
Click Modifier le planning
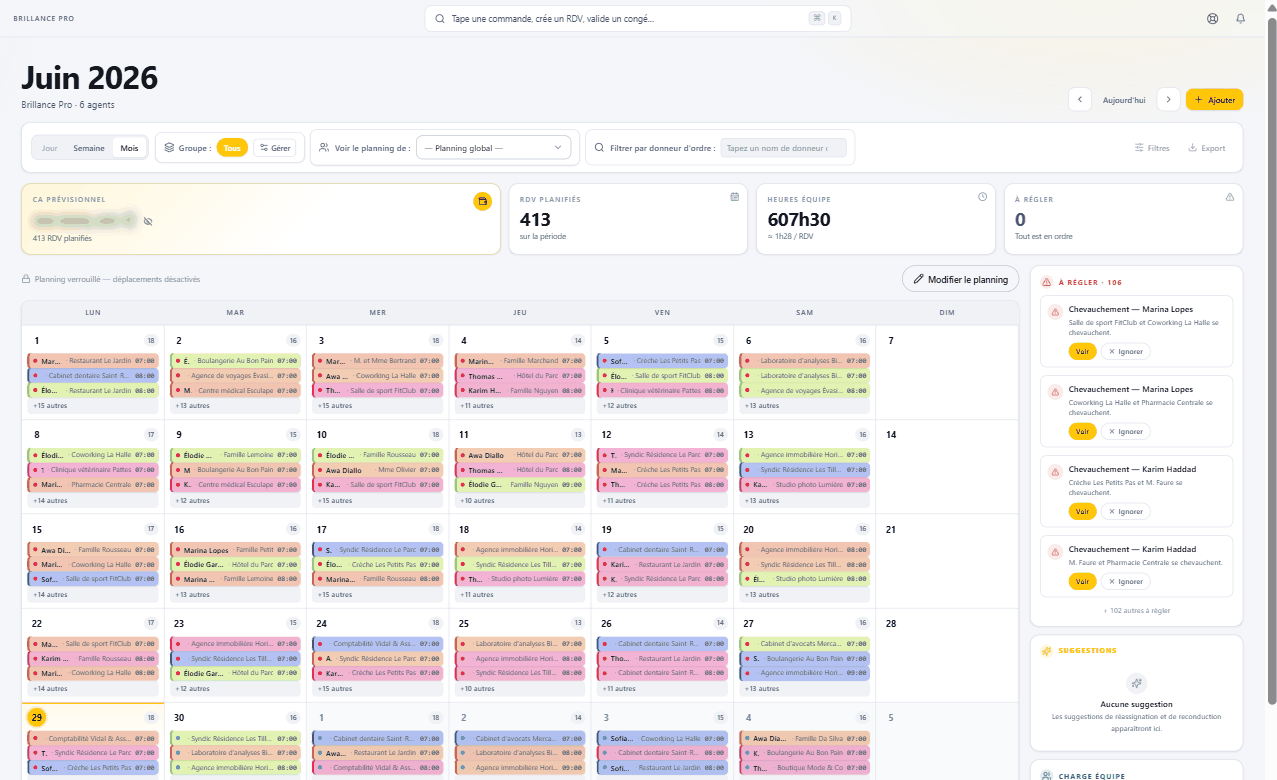960,280
